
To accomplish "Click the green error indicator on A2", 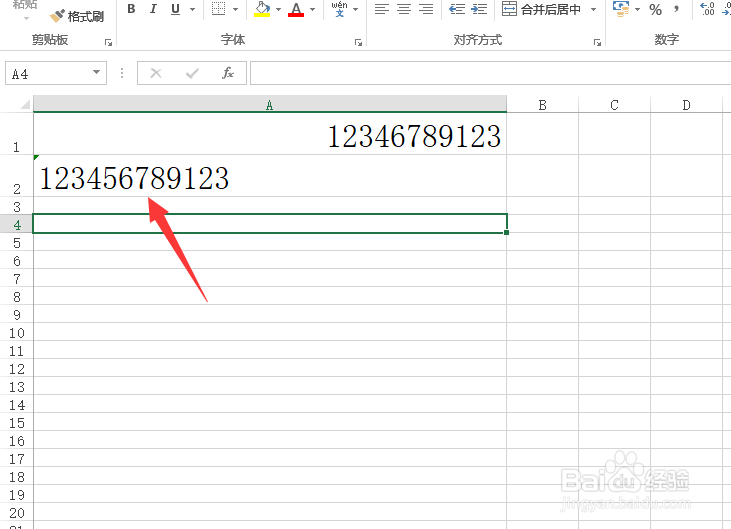I will click(36, 158).
